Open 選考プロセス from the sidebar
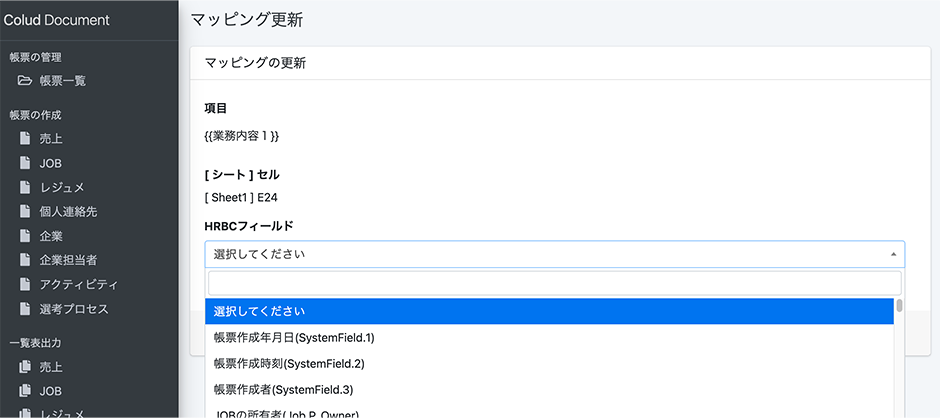The height and width of the screenshot is (418, 940). point(74,309)
